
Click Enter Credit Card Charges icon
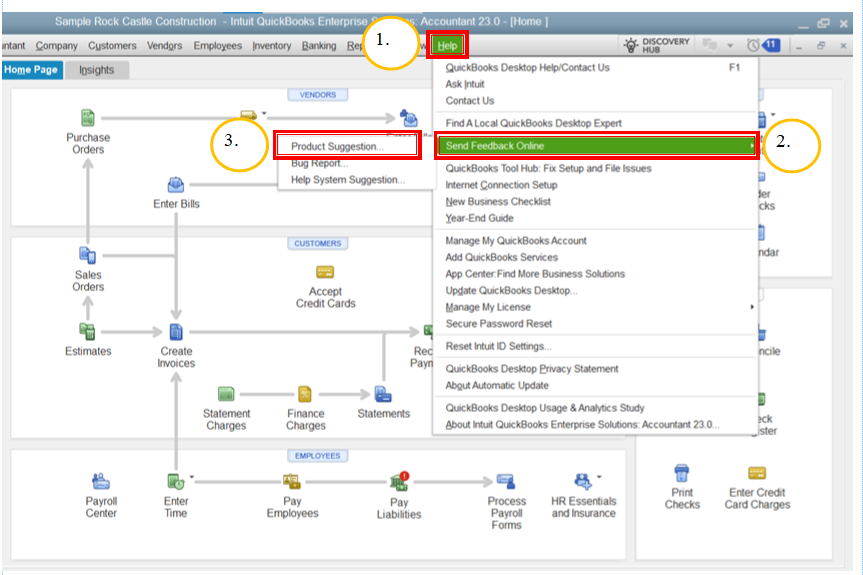pos(757,473)
